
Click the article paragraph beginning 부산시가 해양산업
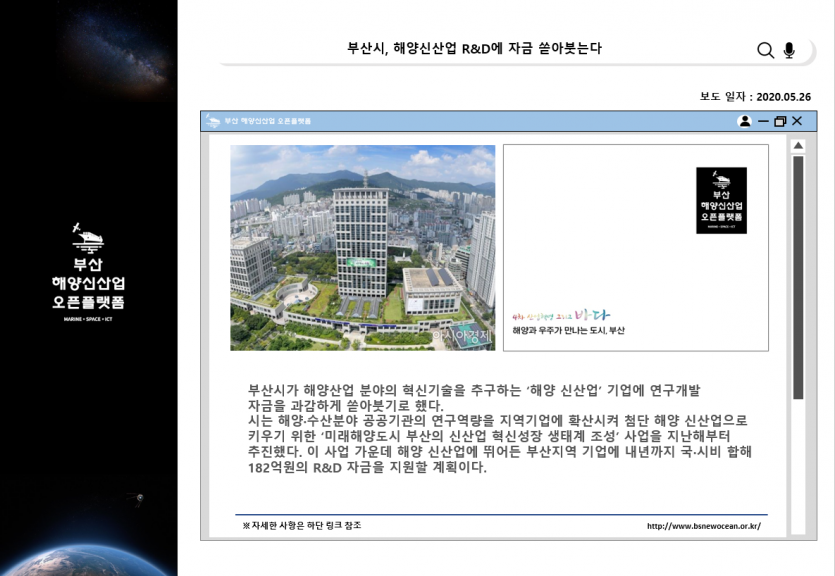click(x=500, y=429)
